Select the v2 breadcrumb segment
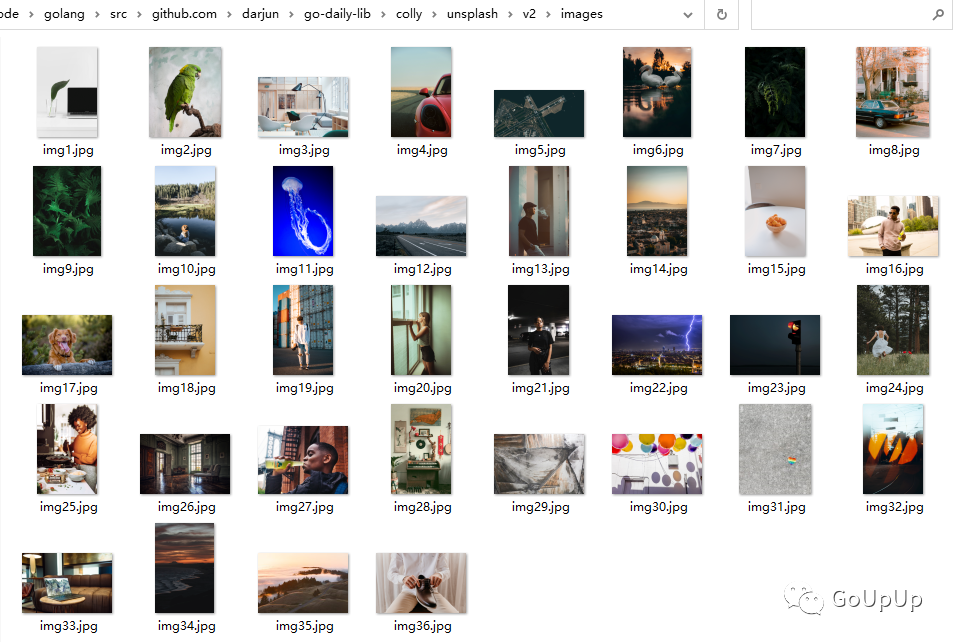 click(x=529, y=14)
